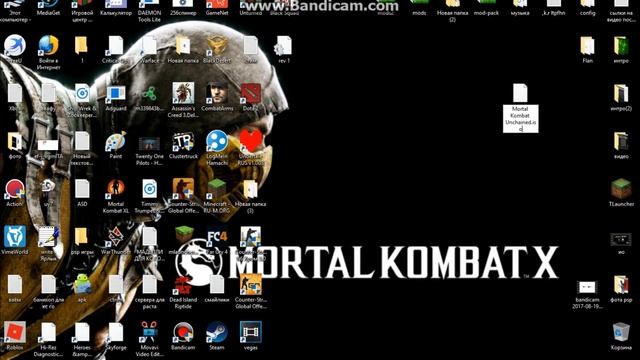Open the Войти в Интернет browser icon

49,46
